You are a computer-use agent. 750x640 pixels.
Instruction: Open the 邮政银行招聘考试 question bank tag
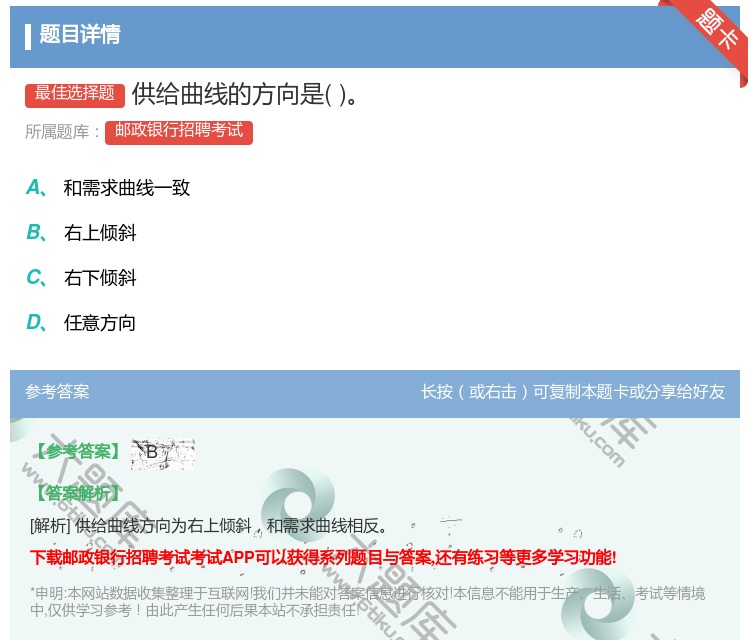(179, 132)
